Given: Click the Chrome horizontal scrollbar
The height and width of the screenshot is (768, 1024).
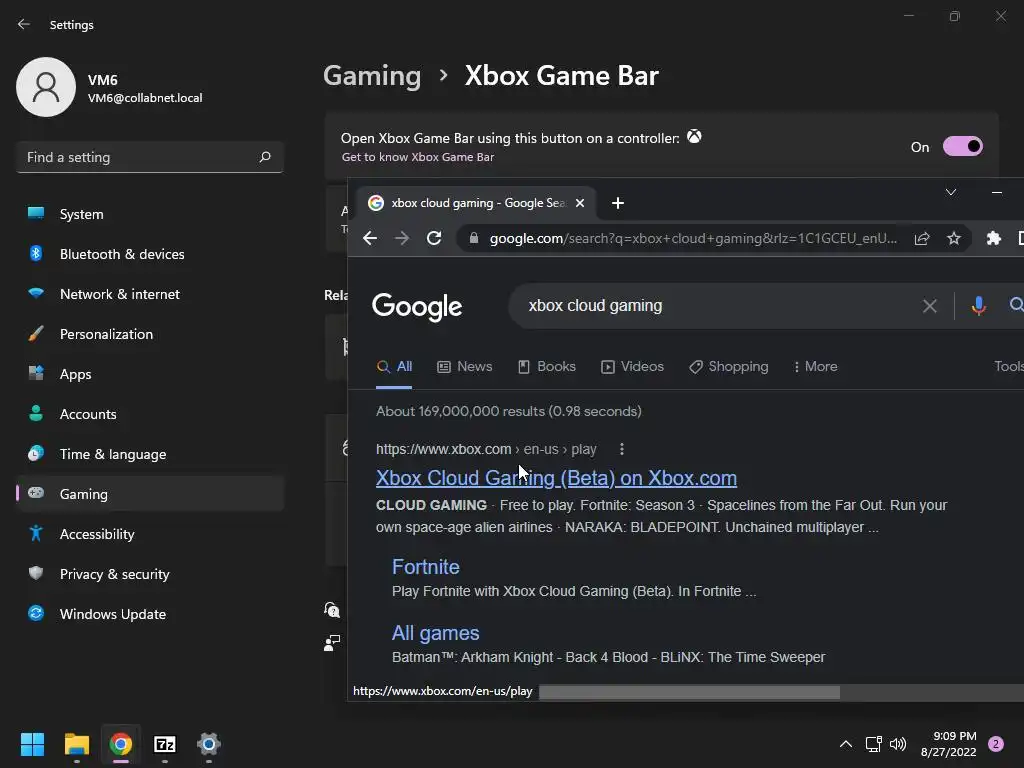Looking at the screenshot, I should [x=690, y=692].
